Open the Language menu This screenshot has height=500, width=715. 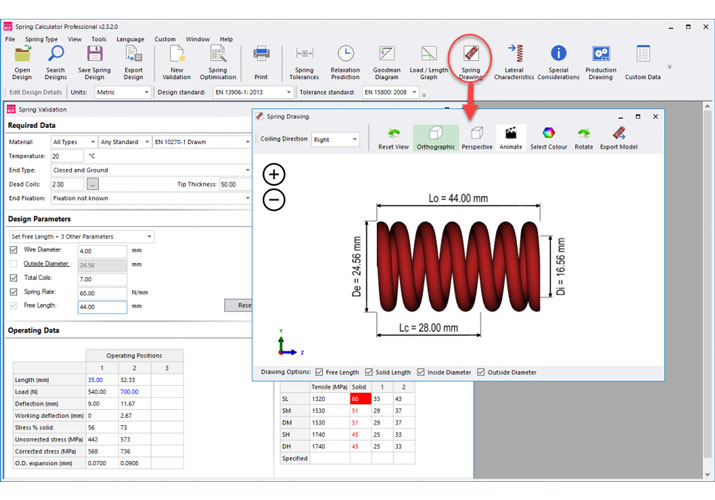coord(130,39)
